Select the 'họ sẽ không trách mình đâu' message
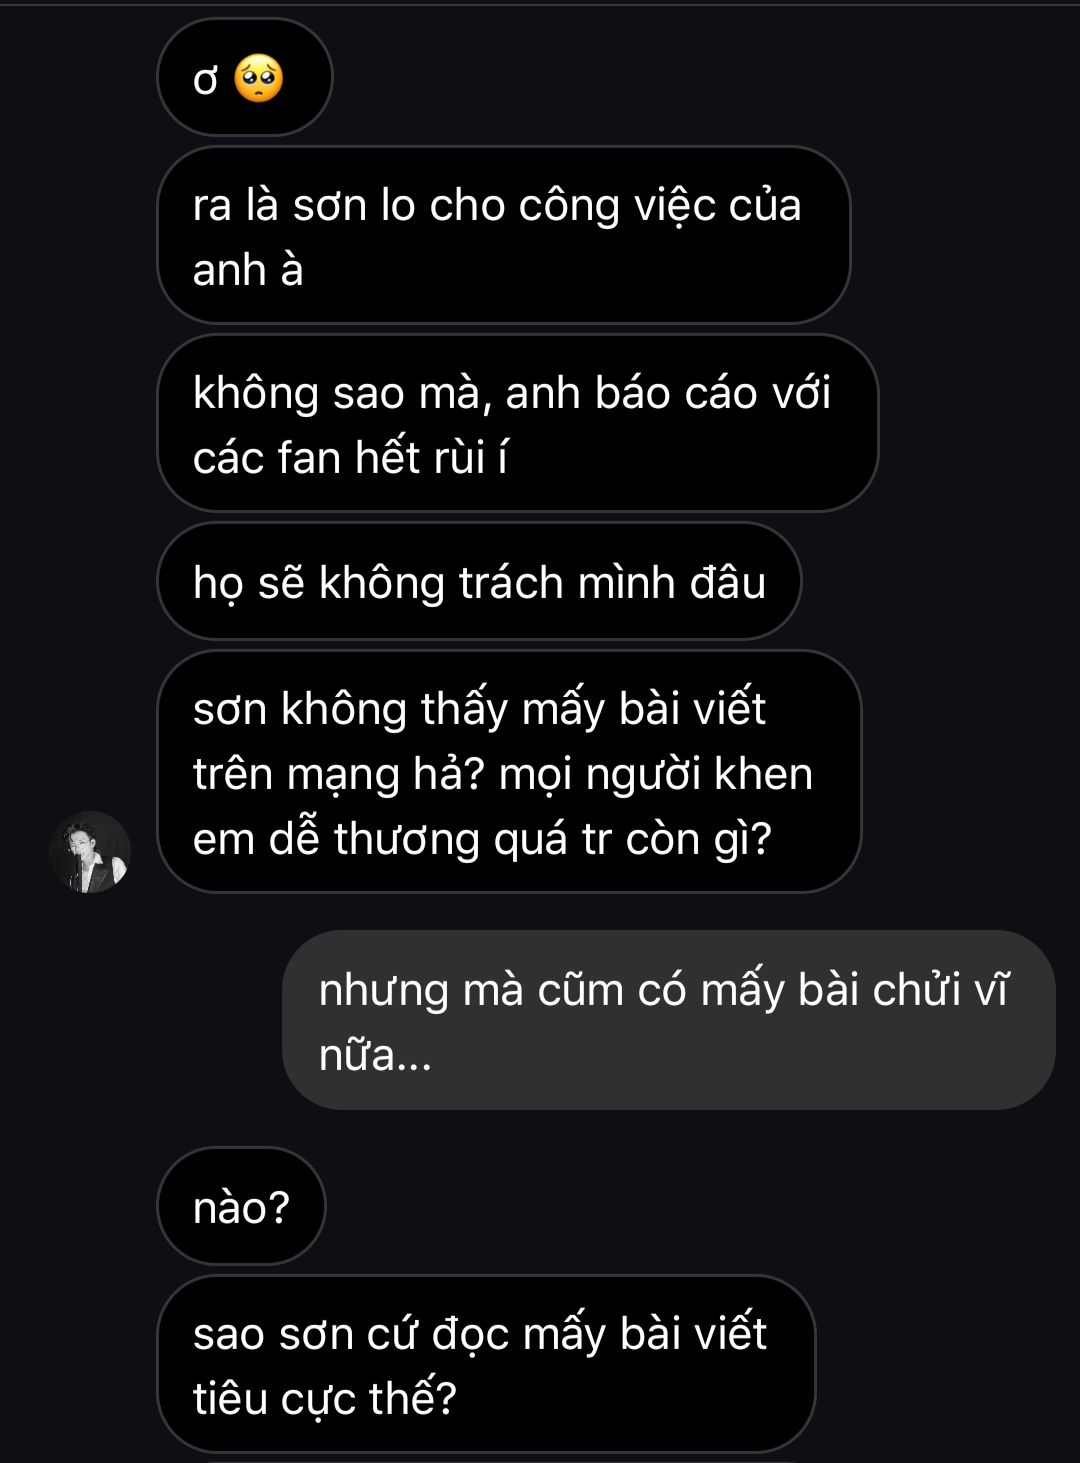 point(479,582)
